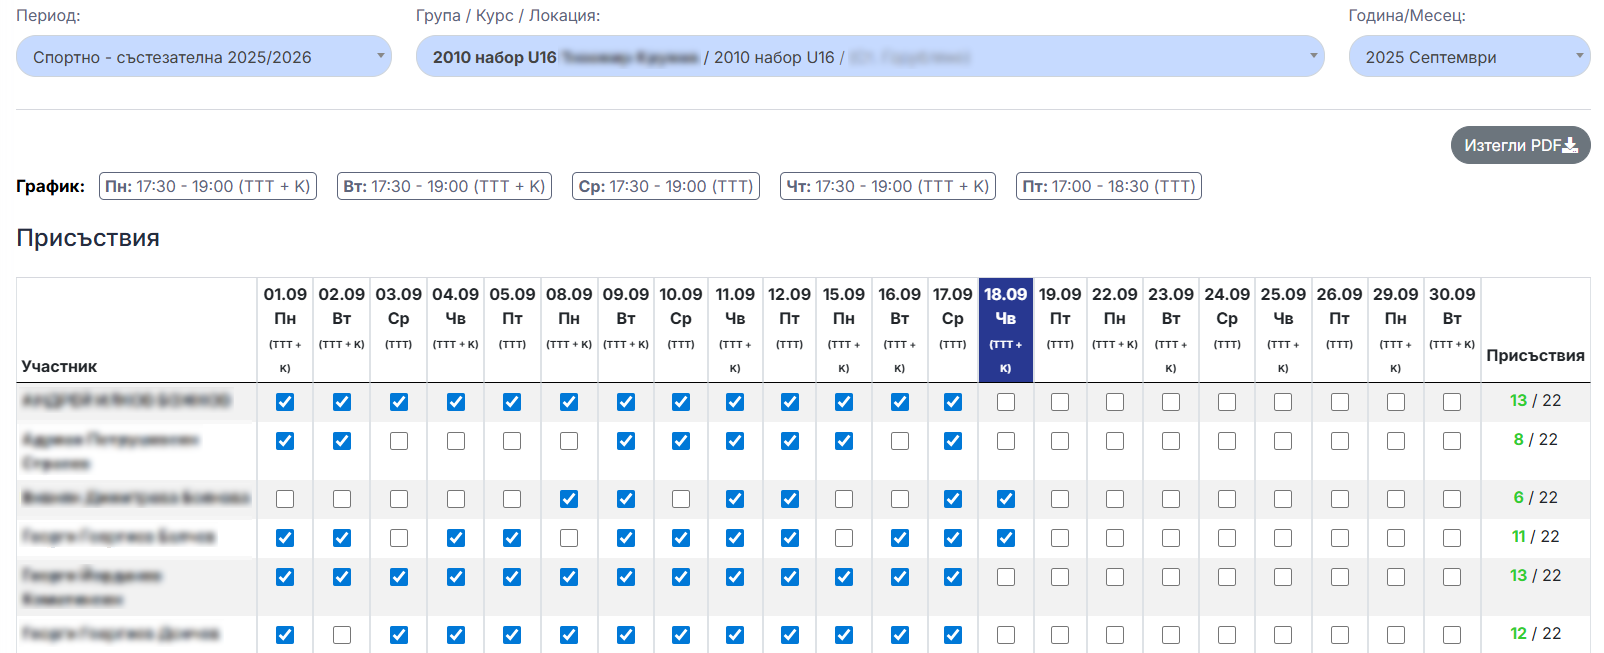The height and width of the screenshot is (653, 1604).
Task: Select the Чт: 17:30 - 19:00 schedule badge
Action: (887, 186)
